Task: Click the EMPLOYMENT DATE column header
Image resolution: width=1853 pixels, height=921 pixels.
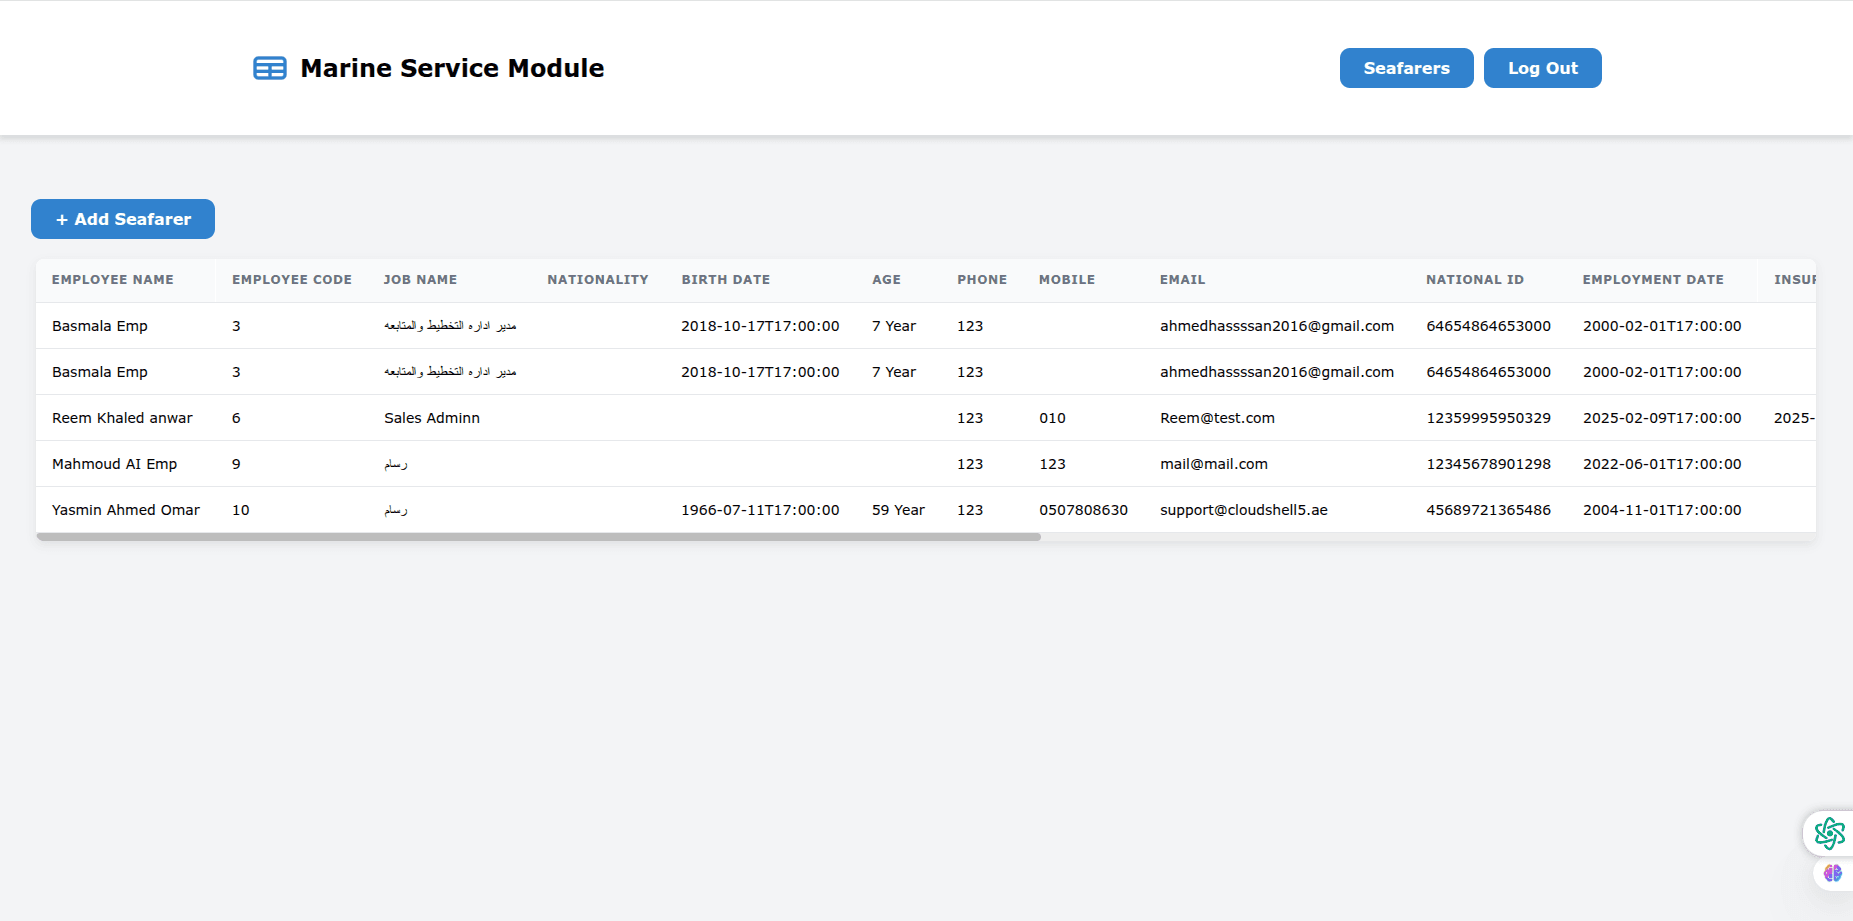Action: pyautogui.click(x=1652, y=280)
